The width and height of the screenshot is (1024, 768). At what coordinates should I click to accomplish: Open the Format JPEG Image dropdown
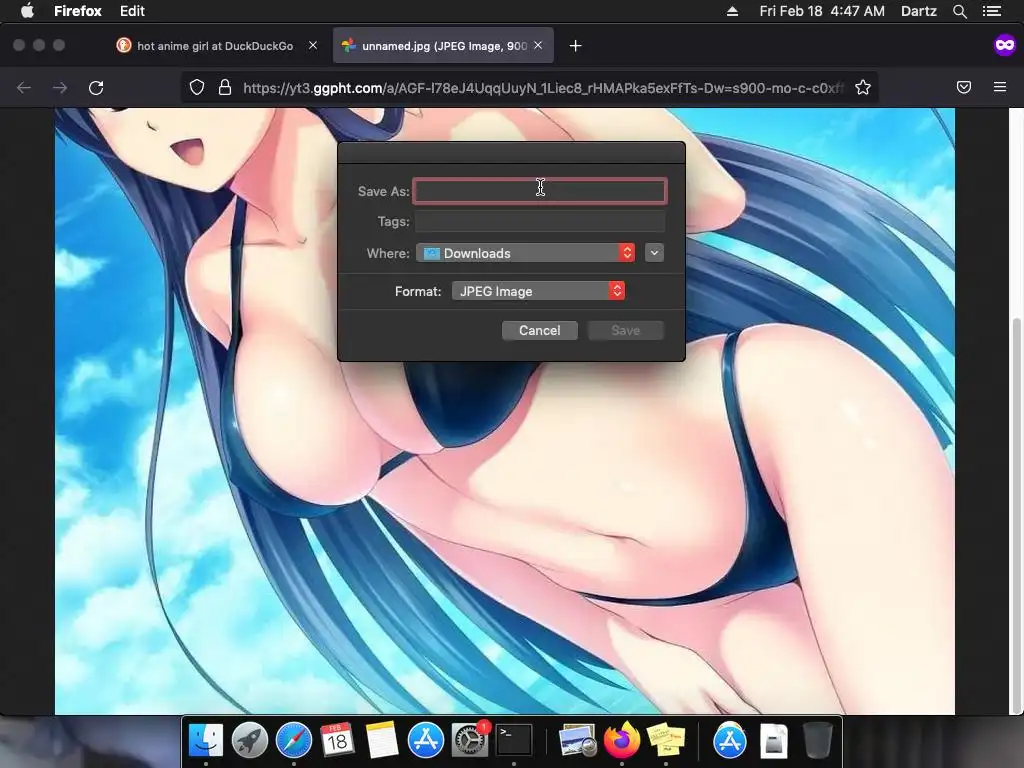coord(538,291)
